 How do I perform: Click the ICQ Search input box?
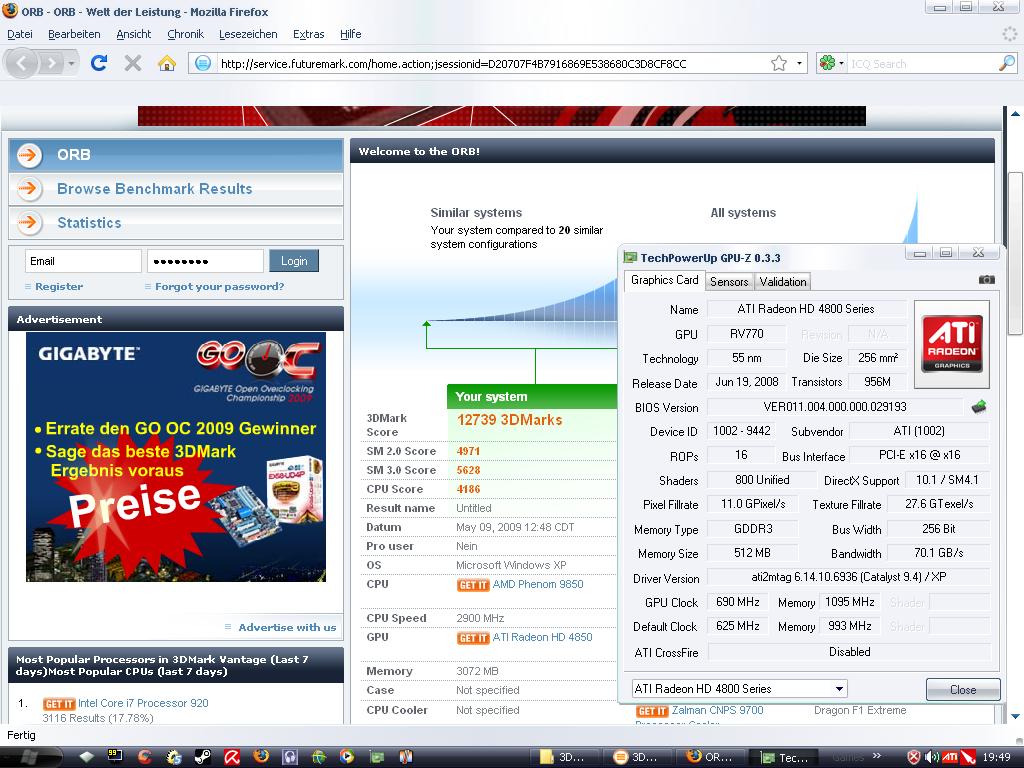[x=922, y=63]
